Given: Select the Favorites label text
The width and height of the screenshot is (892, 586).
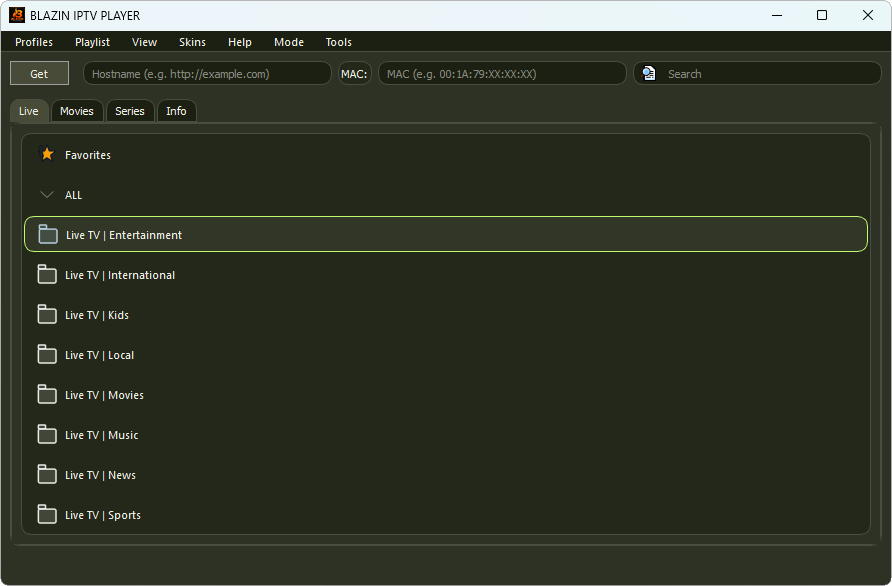Looking at the screenshot, I should [x=88, y=155].
